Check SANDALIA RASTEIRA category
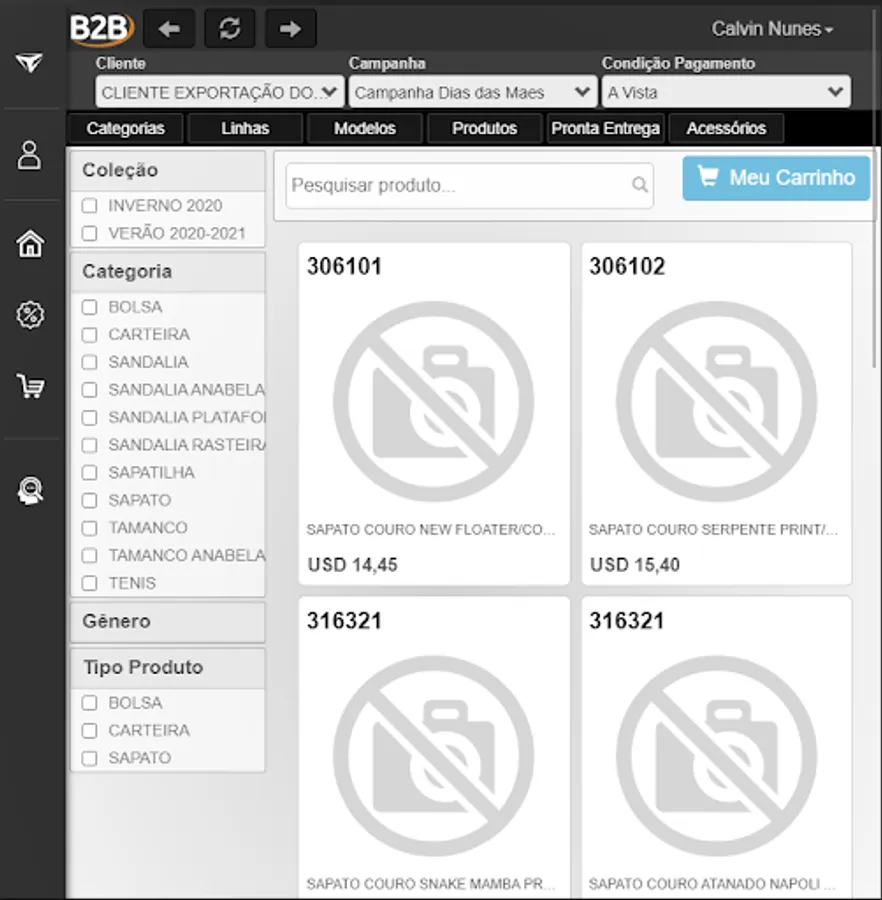This screenshot has width=882, height=900. pos(90,445)
